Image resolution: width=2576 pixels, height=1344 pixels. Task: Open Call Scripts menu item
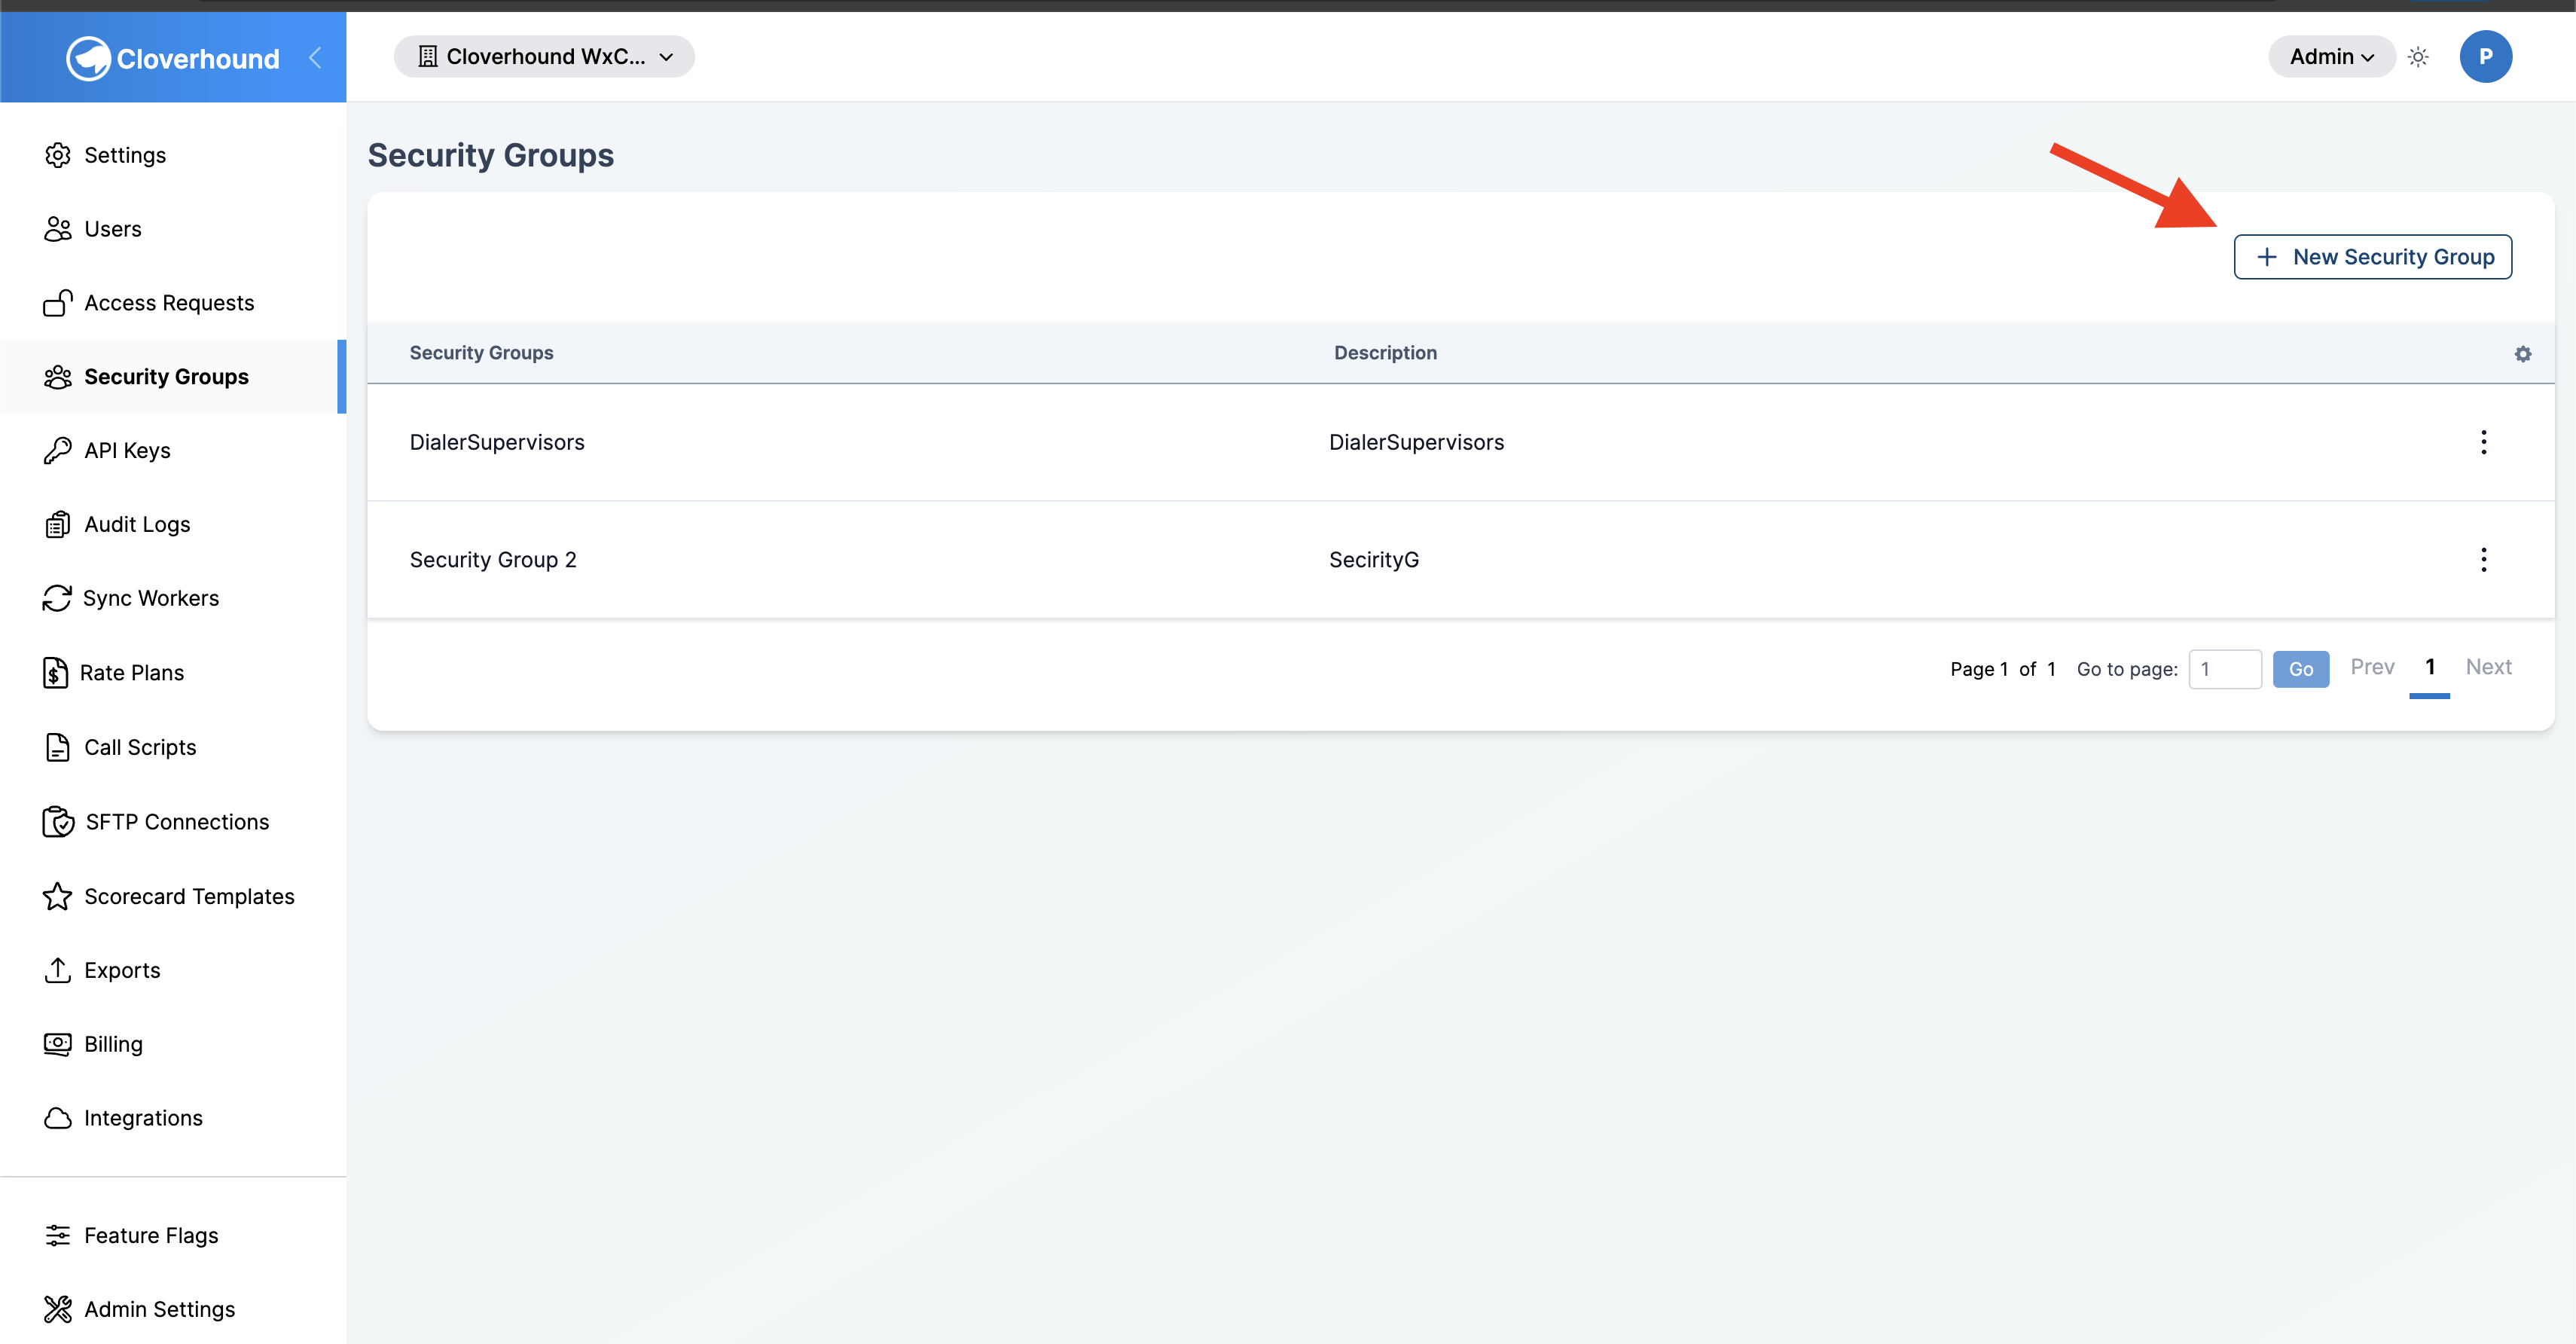tap(172, 747)
